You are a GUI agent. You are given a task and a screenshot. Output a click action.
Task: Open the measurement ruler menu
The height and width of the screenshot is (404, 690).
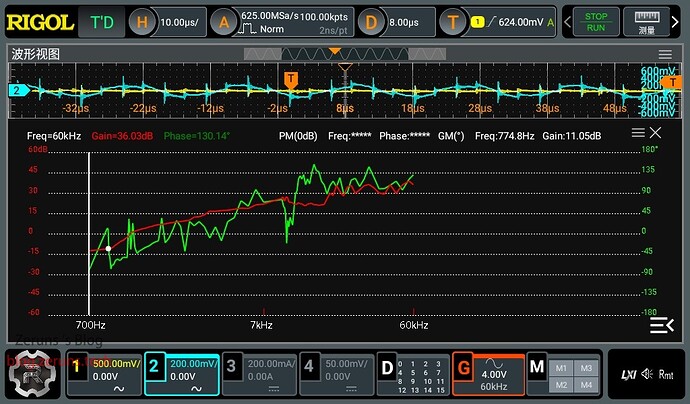point(646,21)
